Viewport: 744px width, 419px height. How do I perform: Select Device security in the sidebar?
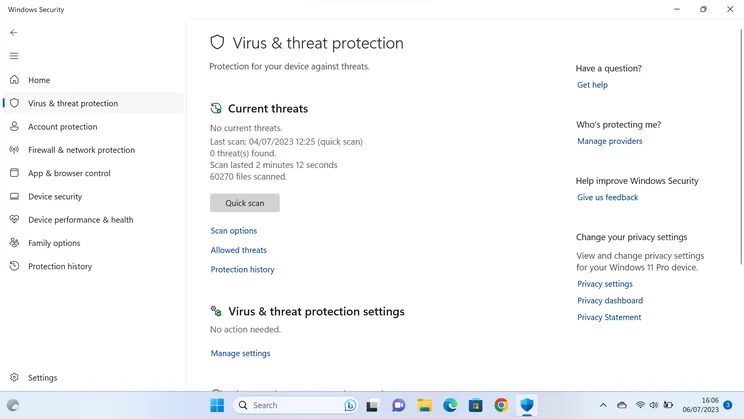(x=55, y=196)
